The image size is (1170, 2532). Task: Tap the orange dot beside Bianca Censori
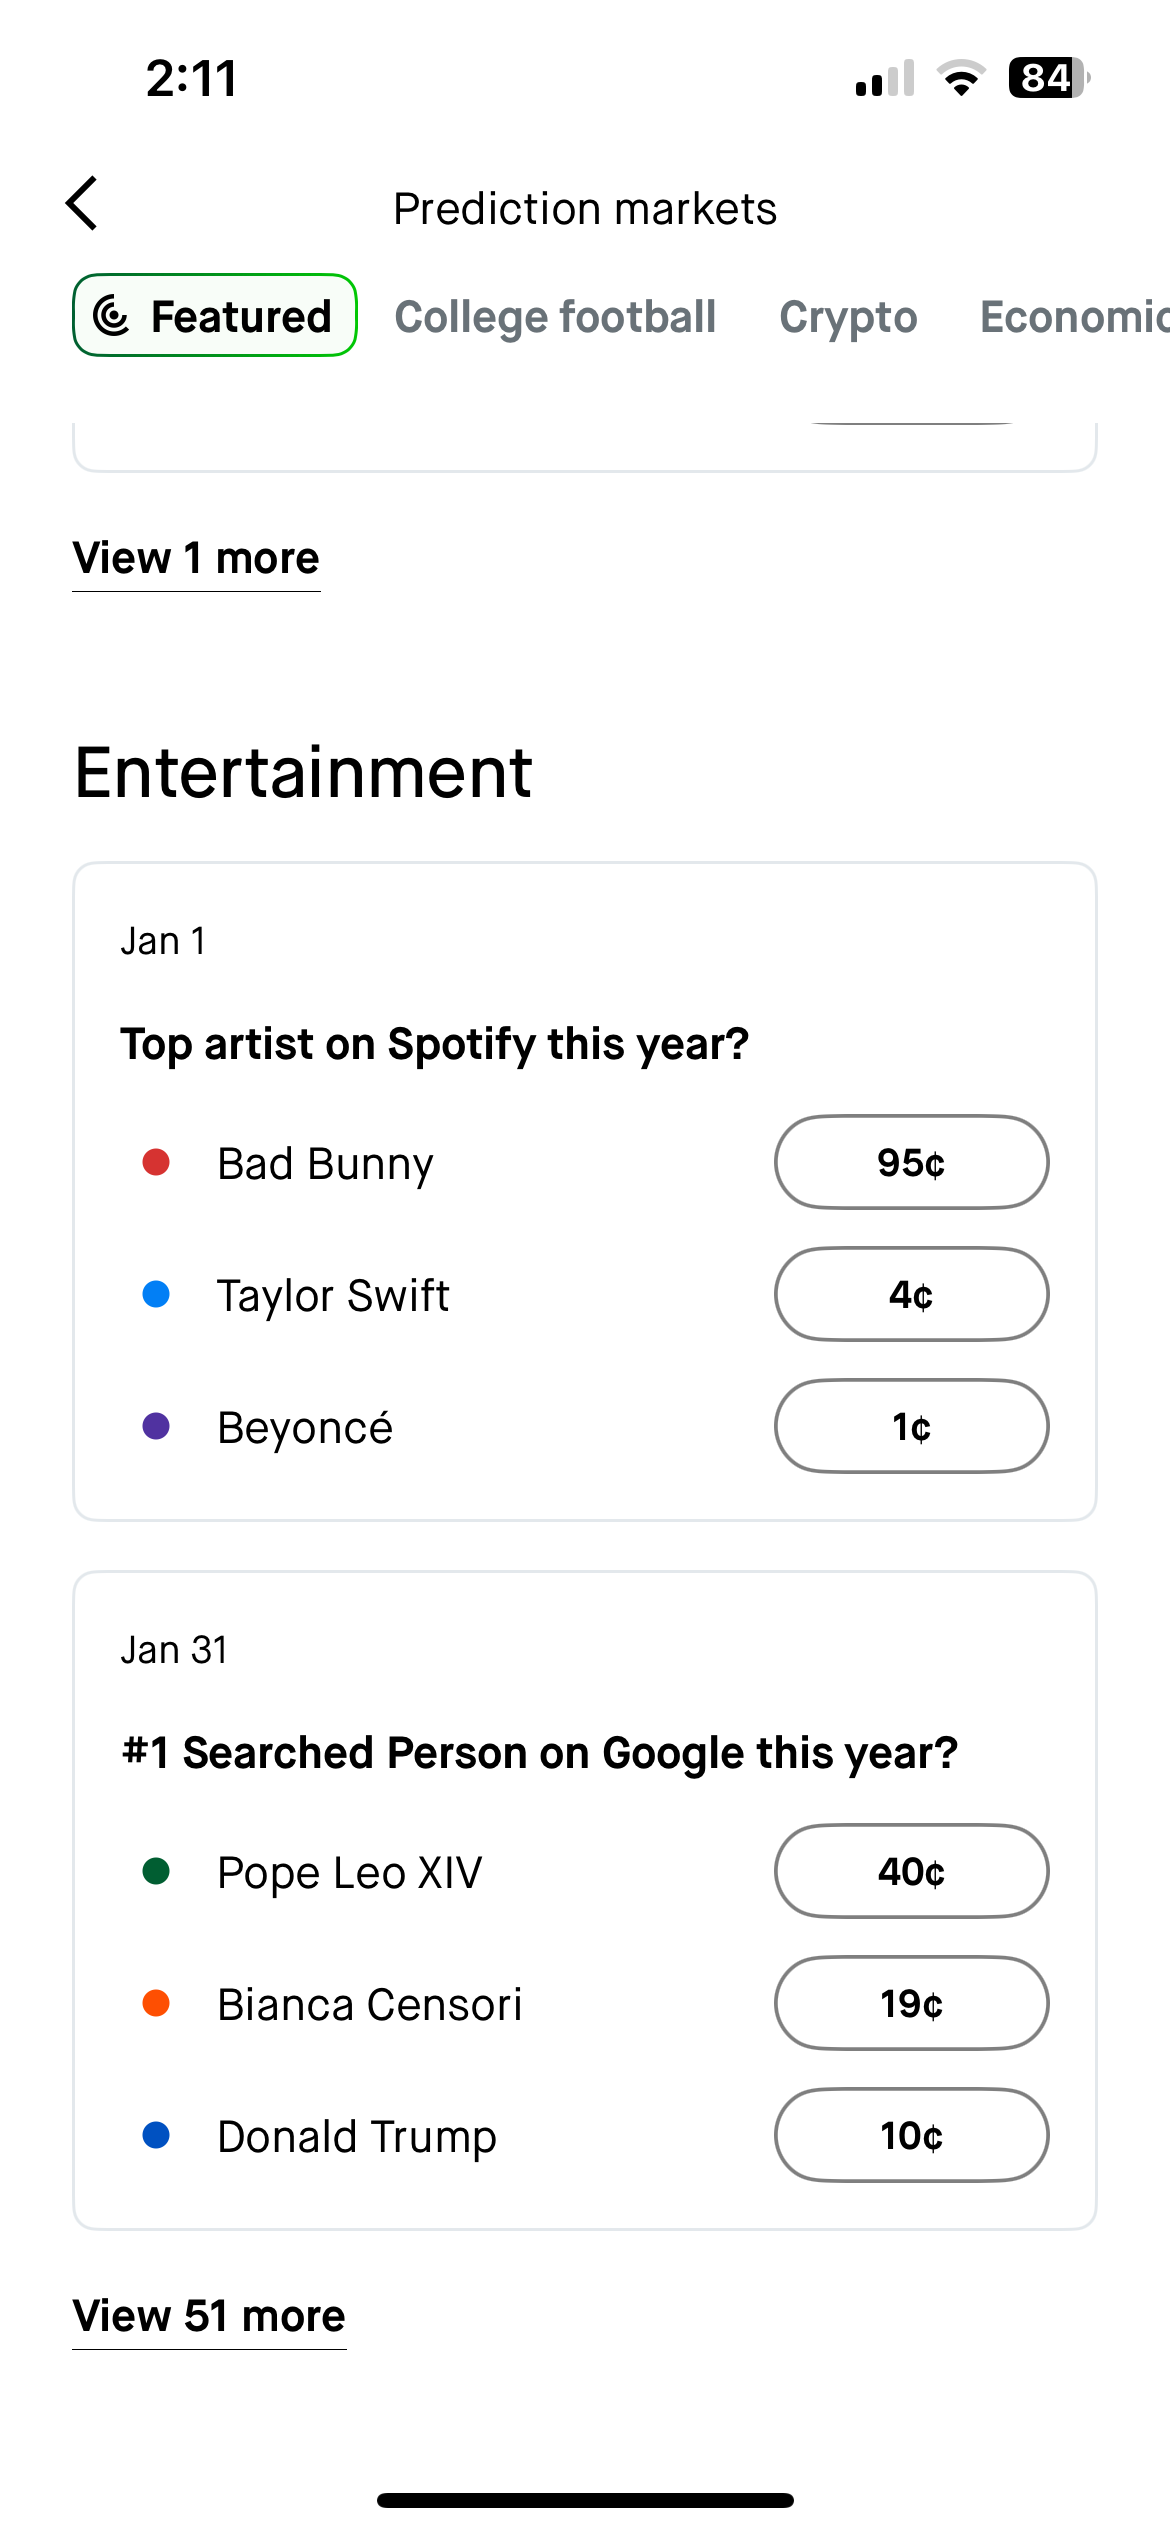coord(156,2003)
